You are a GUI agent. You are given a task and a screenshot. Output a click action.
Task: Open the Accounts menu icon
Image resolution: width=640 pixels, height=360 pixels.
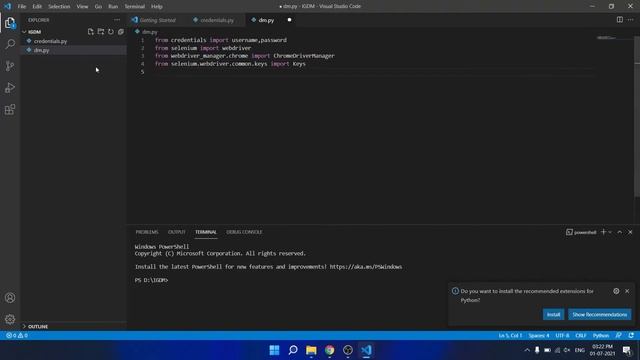tap(10, 298)
